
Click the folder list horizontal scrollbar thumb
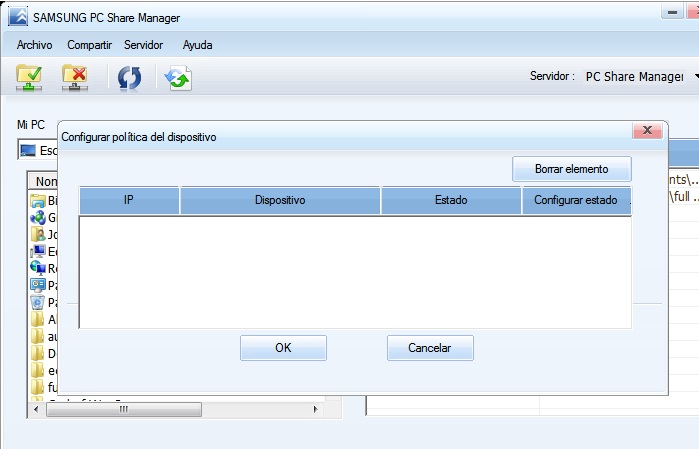pyautogui.click(x=124, y=409)
